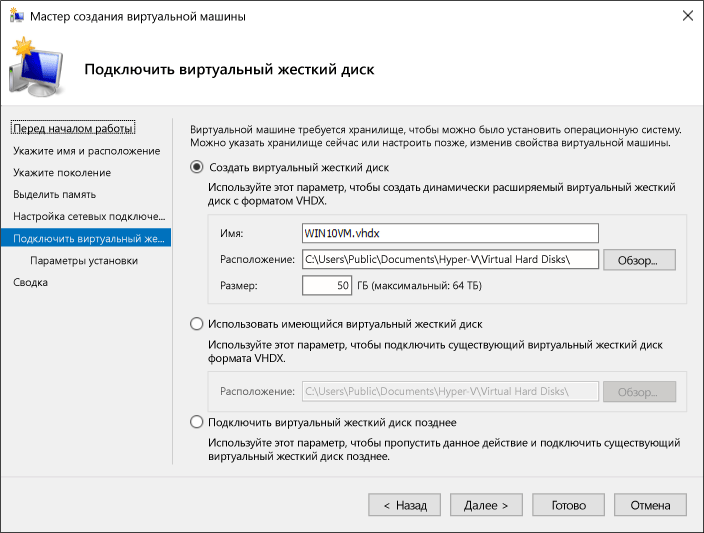The width and height of the screenshot is (704, 533).
Task: Click the new disk location path field
Action: [x=449, y=260]
